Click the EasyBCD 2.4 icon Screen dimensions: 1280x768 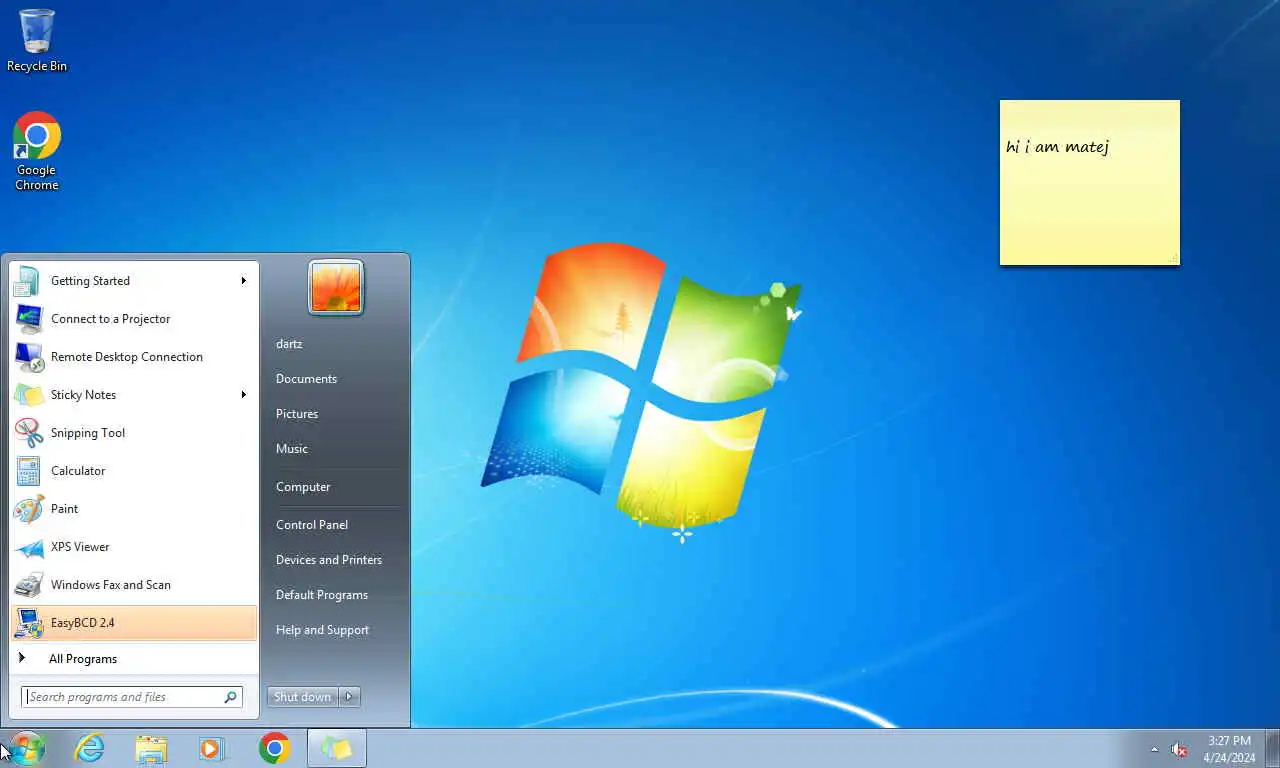pos(28,623)
